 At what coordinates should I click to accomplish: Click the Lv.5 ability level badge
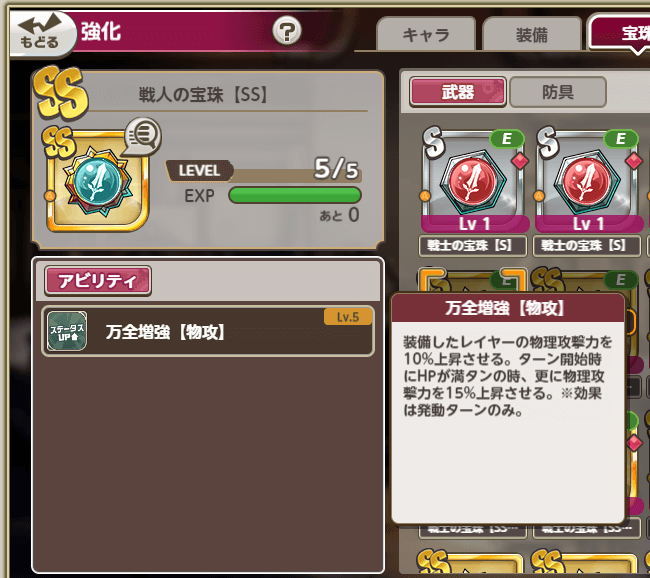(x=348, y=317)
